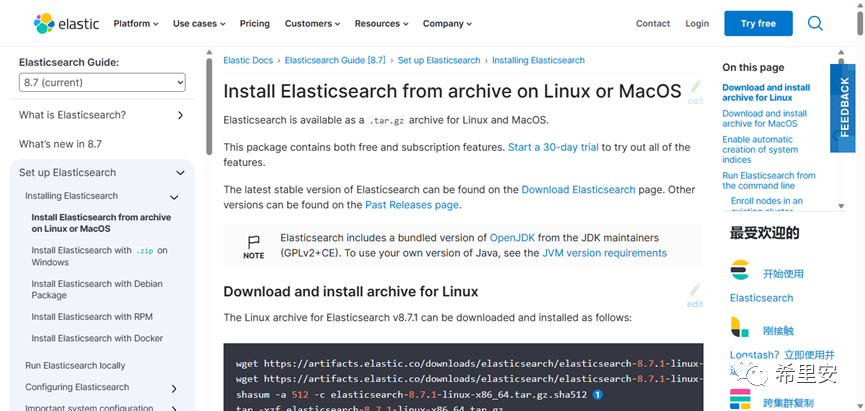Expand What is Elasticsearch? section
Viewport: 865px width, 411px height.
[180, 115]
